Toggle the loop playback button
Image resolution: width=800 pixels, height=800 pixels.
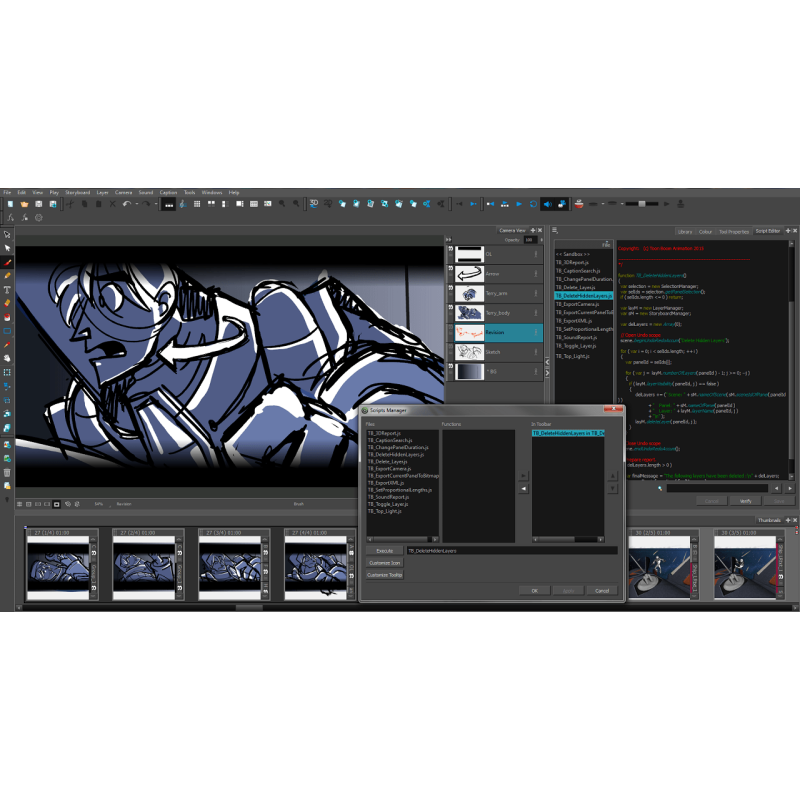(533, 203)
